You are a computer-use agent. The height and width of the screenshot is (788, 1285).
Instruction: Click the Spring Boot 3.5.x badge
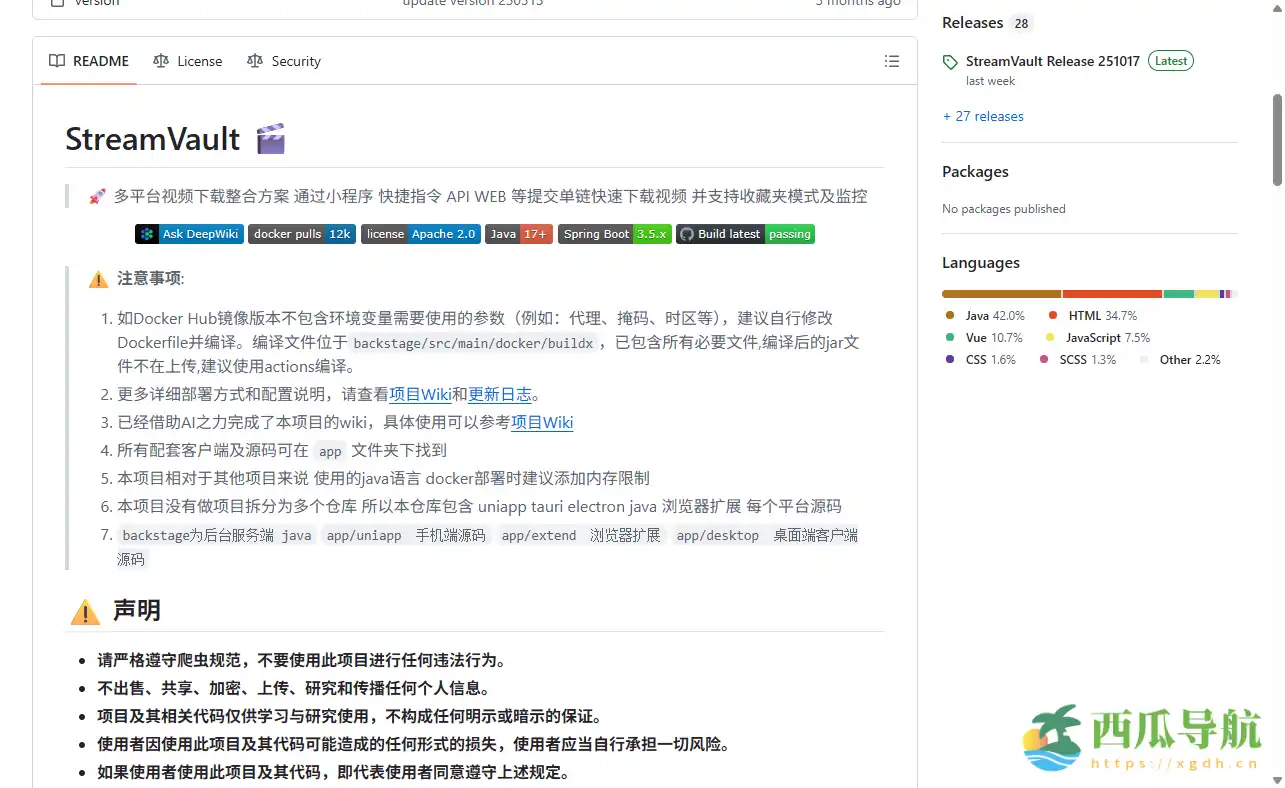coord(614,234)
